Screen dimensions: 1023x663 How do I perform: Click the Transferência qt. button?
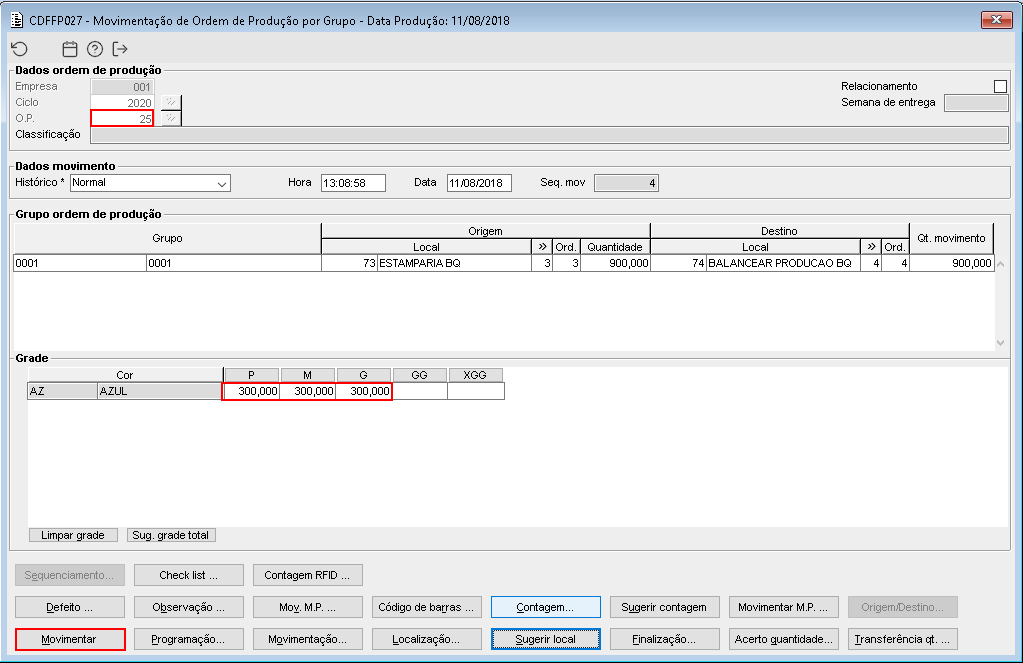coord(902,639)
